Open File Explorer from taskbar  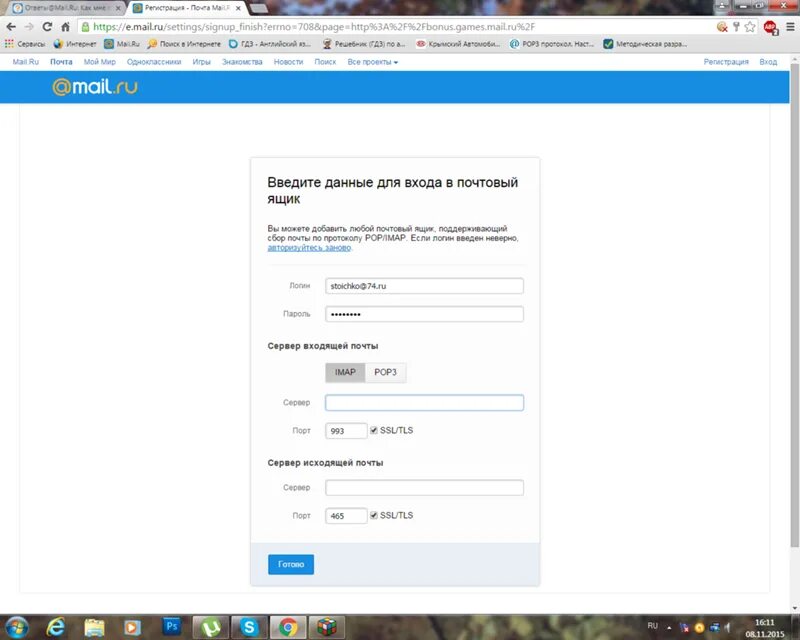pos(94,627)
